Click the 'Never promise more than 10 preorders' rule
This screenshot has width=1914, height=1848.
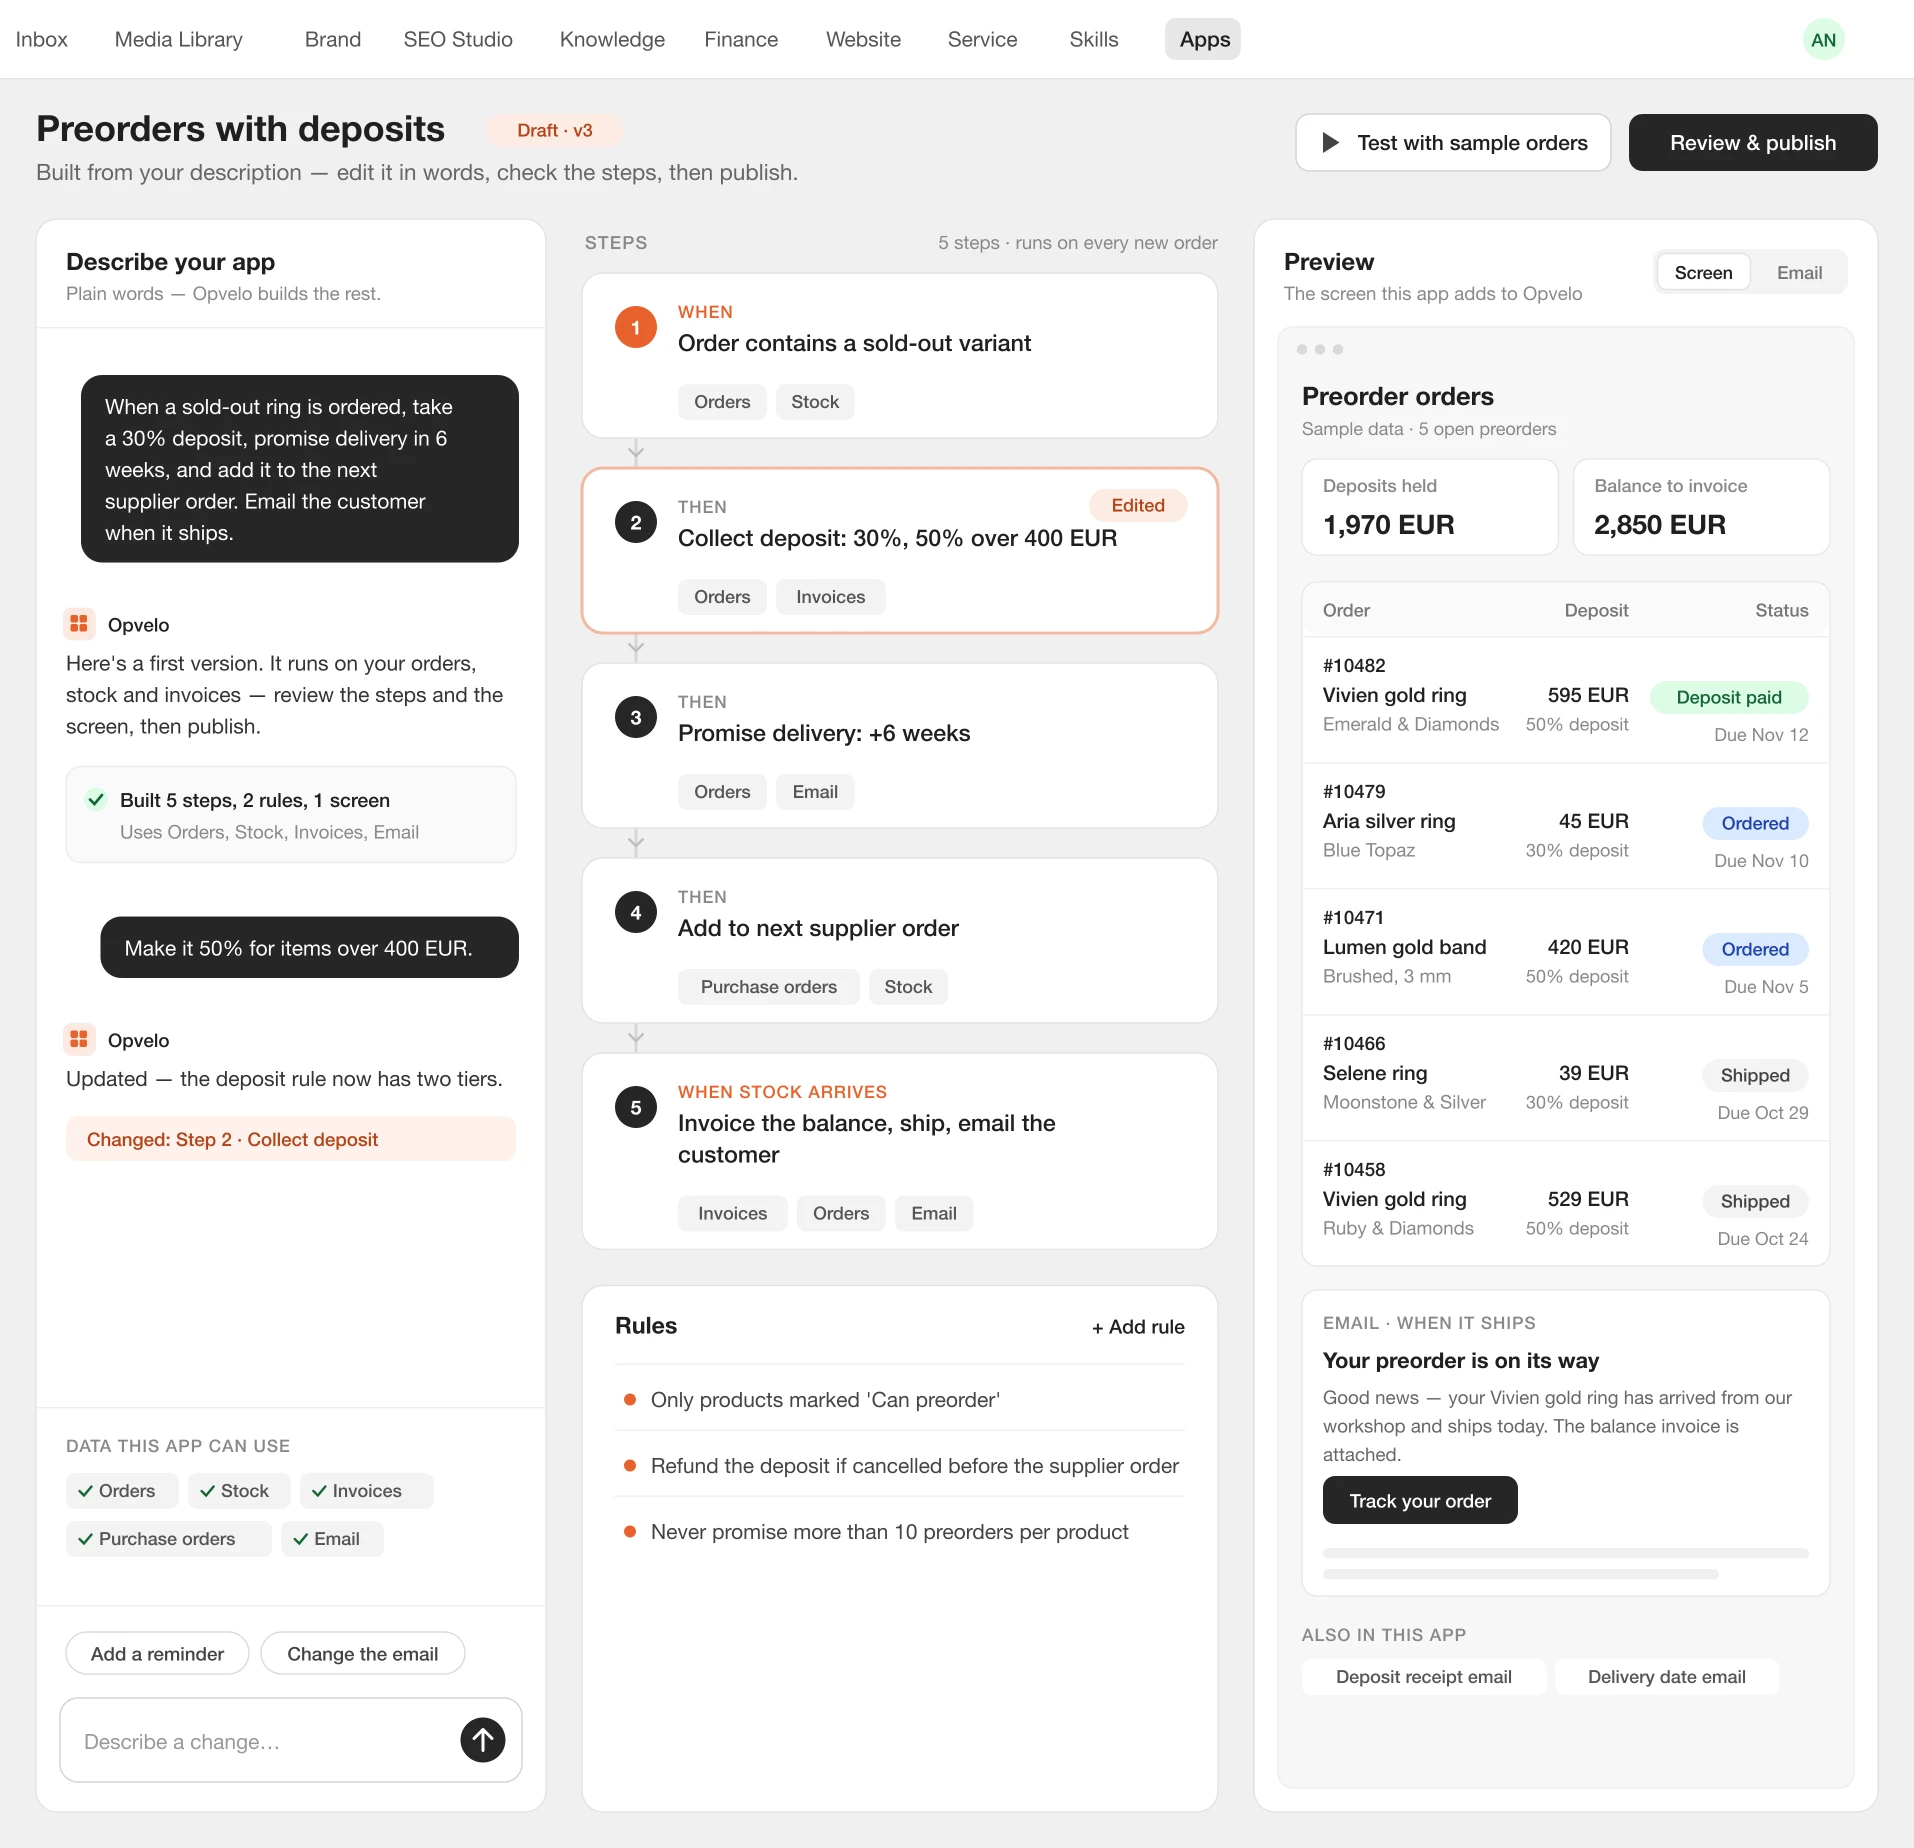[899, 1532]
